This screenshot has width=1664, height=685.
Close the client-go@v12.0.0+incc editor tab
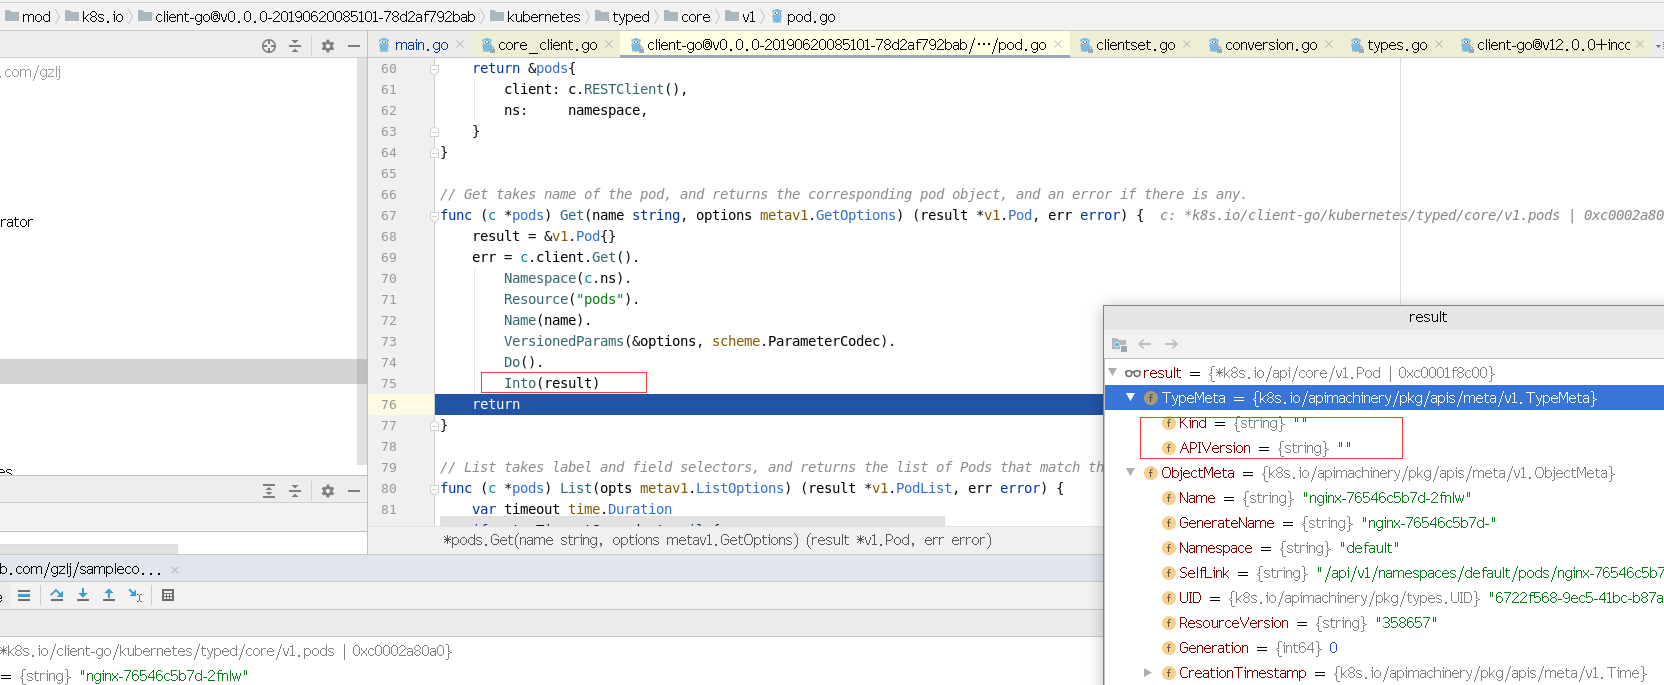point(1641,44)
